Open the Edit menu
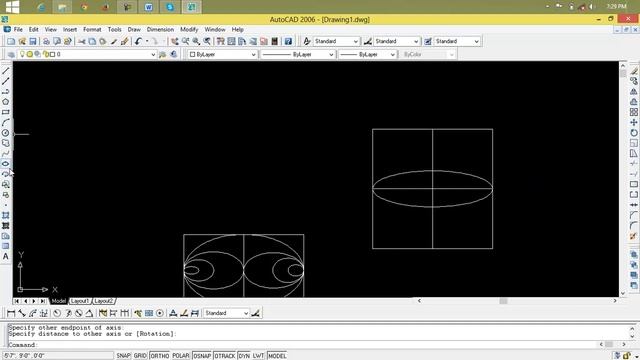 [33, 29]
